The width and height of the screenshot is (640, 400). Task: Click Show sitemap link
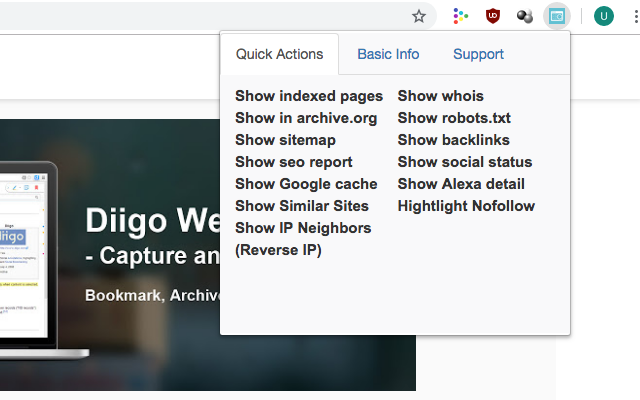[x=285, y=140]
